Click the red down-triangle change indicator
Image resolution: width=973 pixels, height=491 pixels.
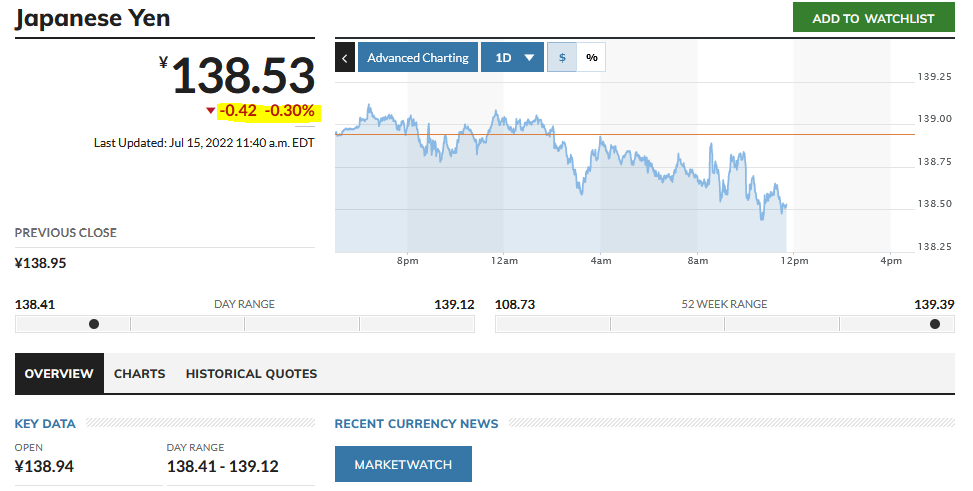[x=210, y=111]
